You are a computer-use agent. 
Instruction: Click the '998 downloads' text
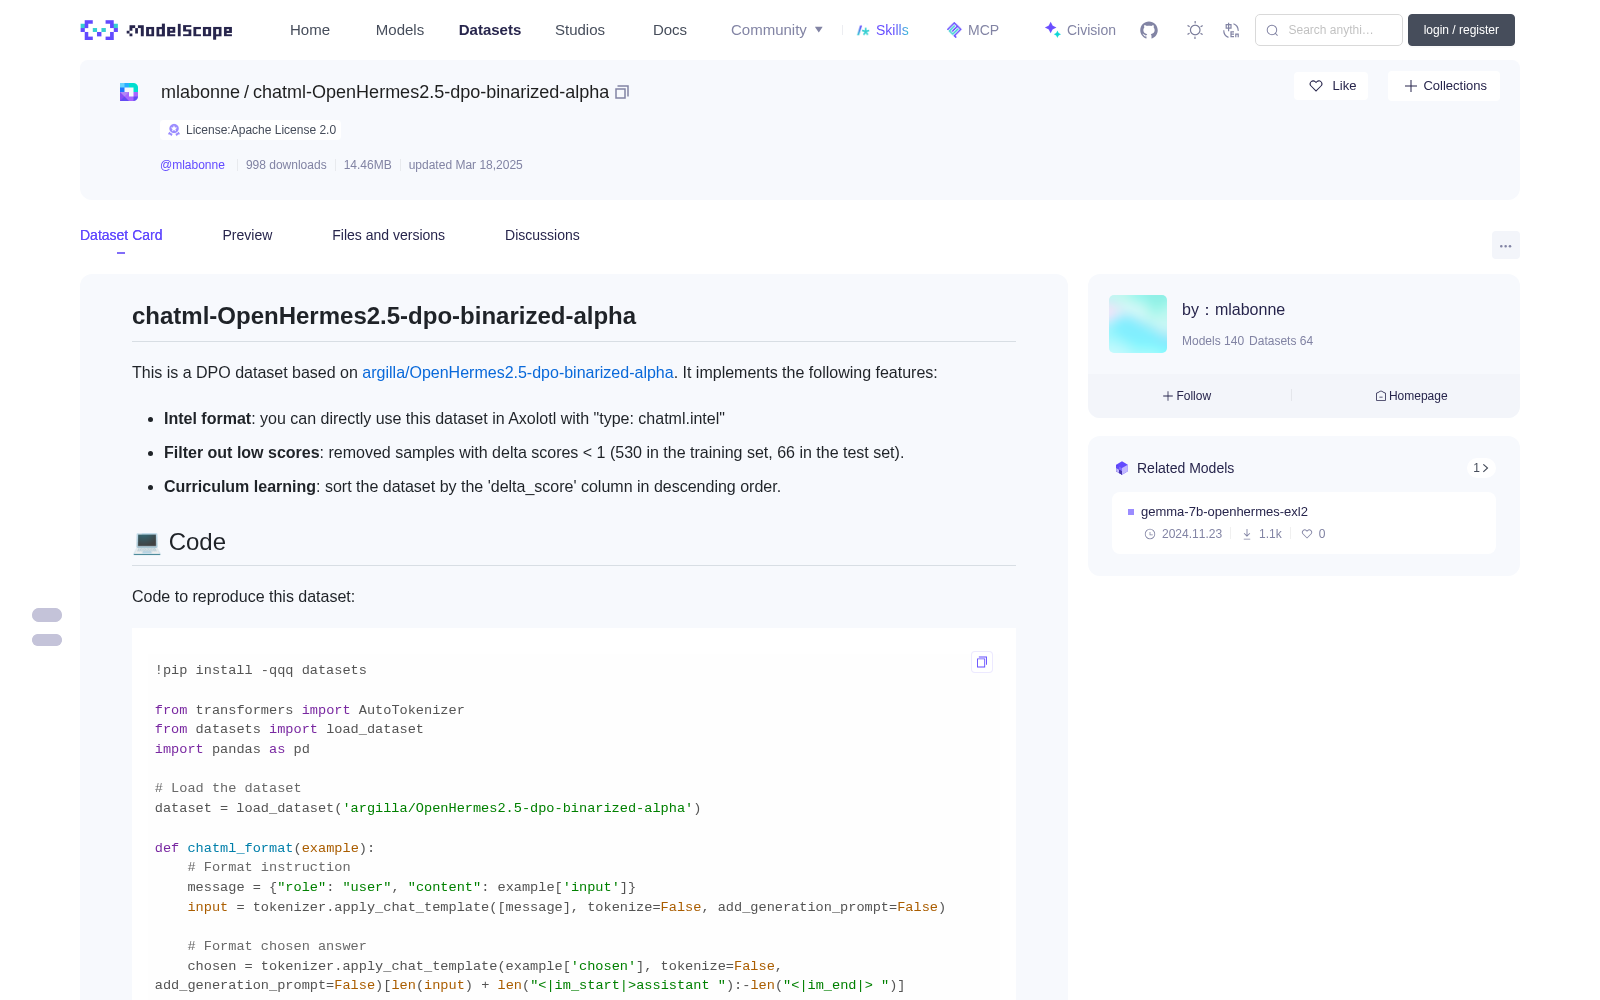[286, 165]
